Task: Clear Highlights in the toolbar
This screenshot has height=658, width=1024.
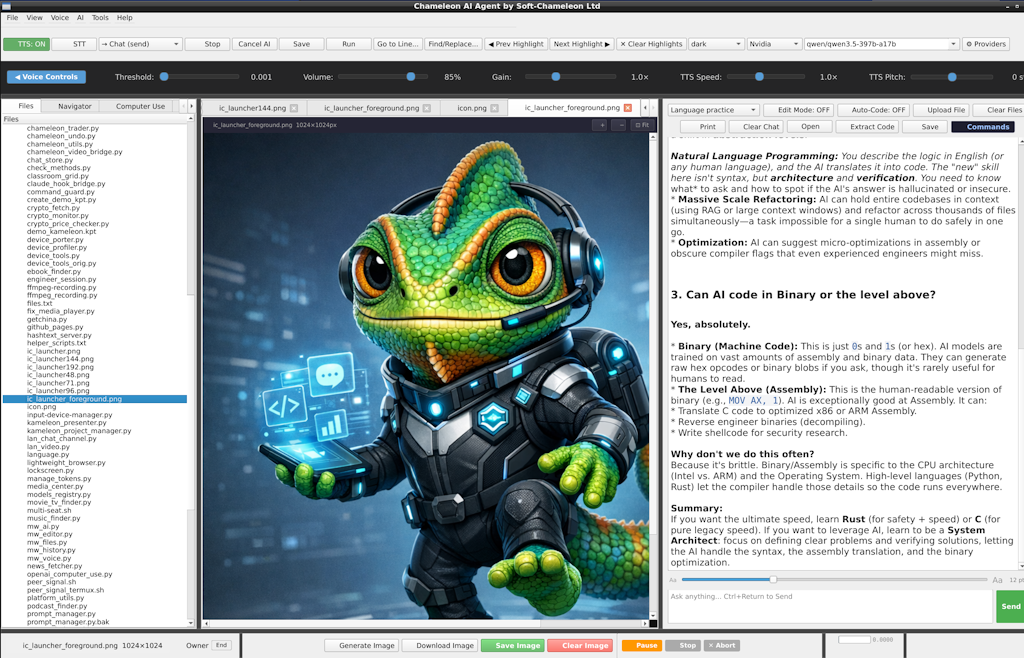Action: 651,44
